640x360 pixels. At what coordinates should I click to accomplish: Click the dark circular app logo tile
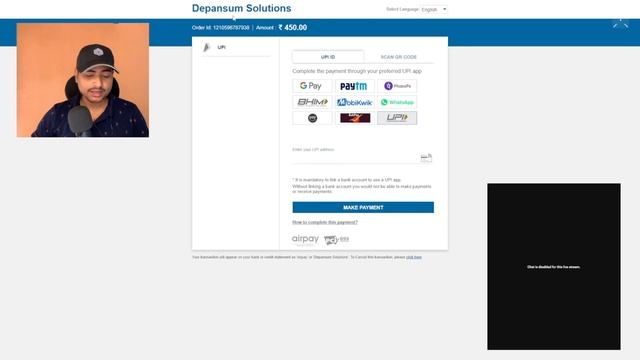(312, 118)
